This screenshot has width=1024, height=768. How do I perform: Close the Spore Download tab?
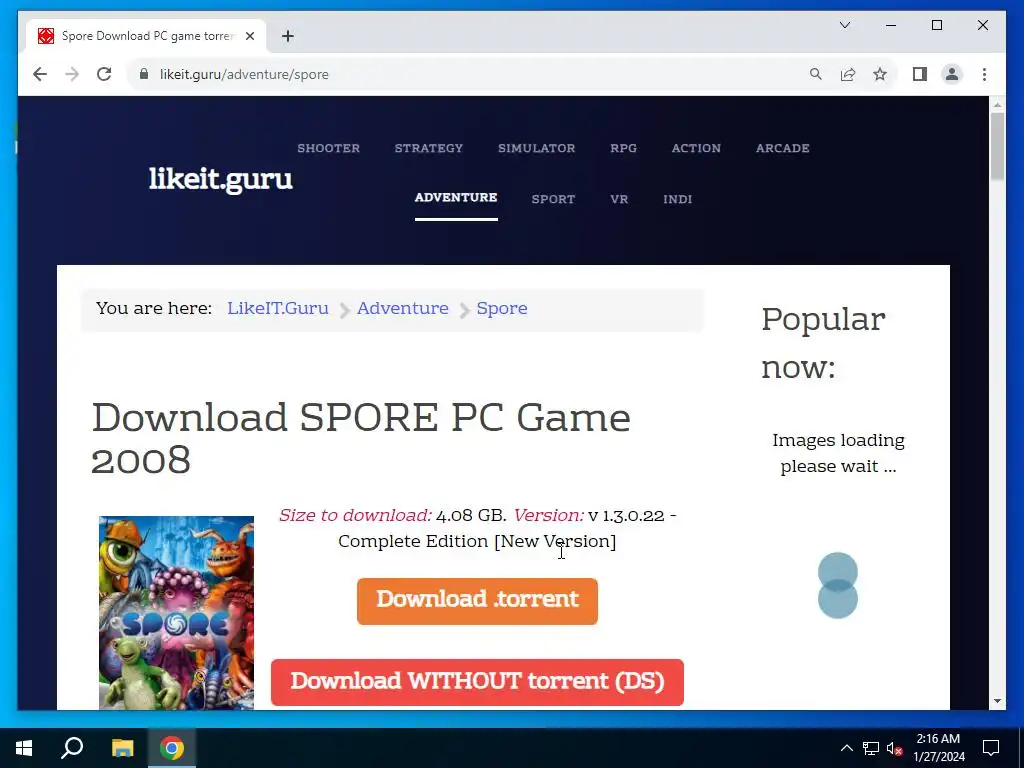pos(249,36)
